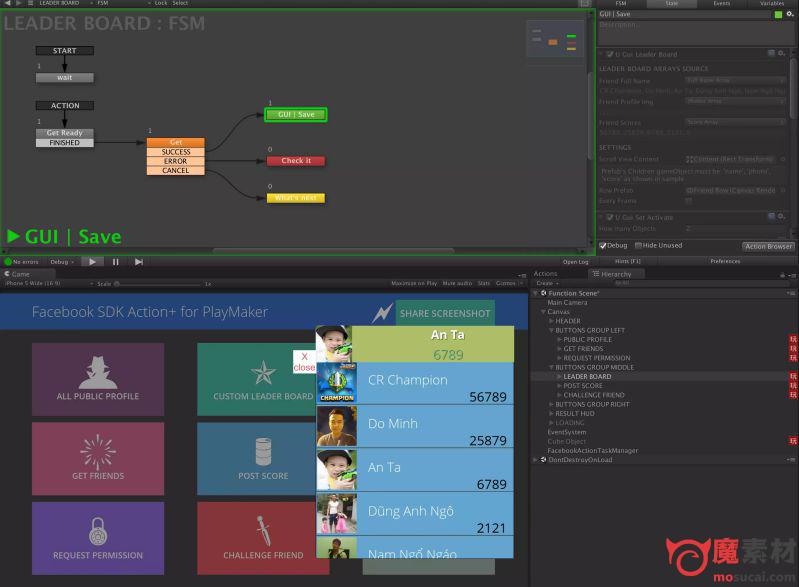Viewport: 799px width, 587px height.
Task: Close the leaderboard with X close button
Action: (x=304, y=362)
